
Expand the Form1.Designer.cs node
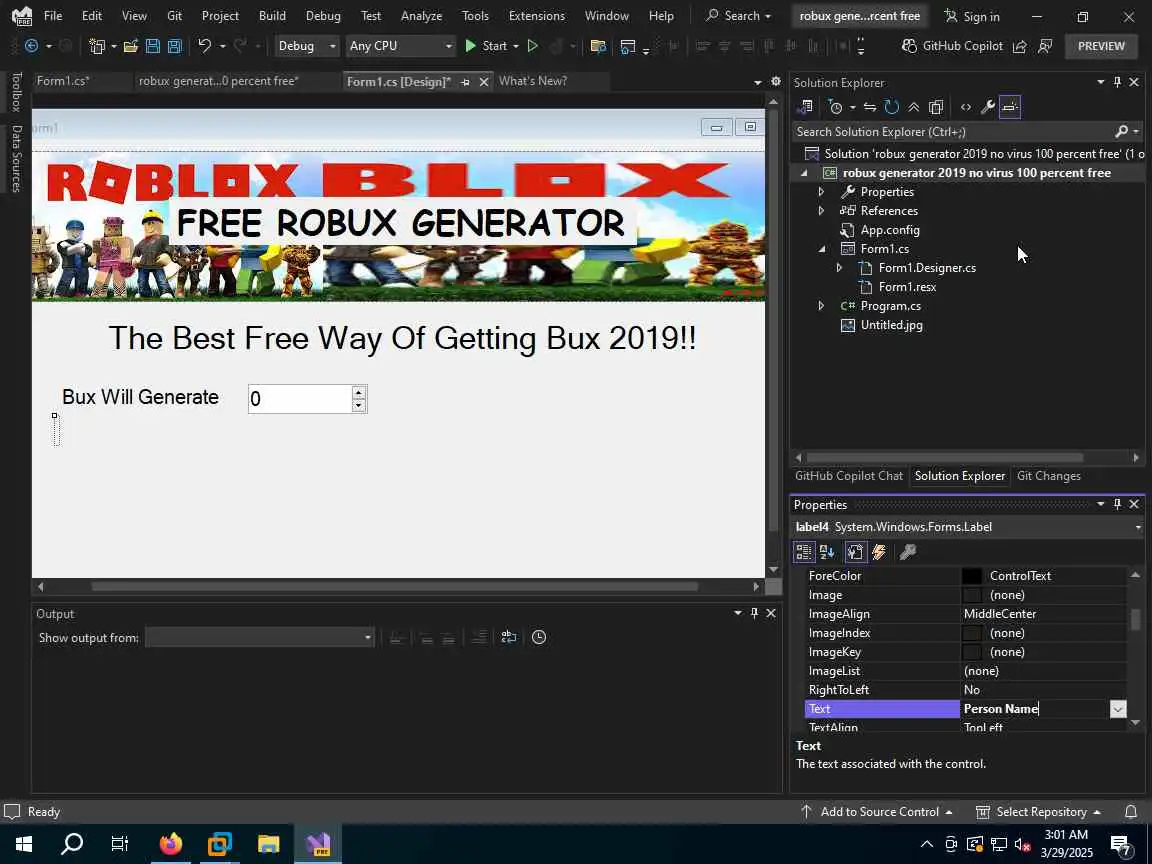click(839, 268)
